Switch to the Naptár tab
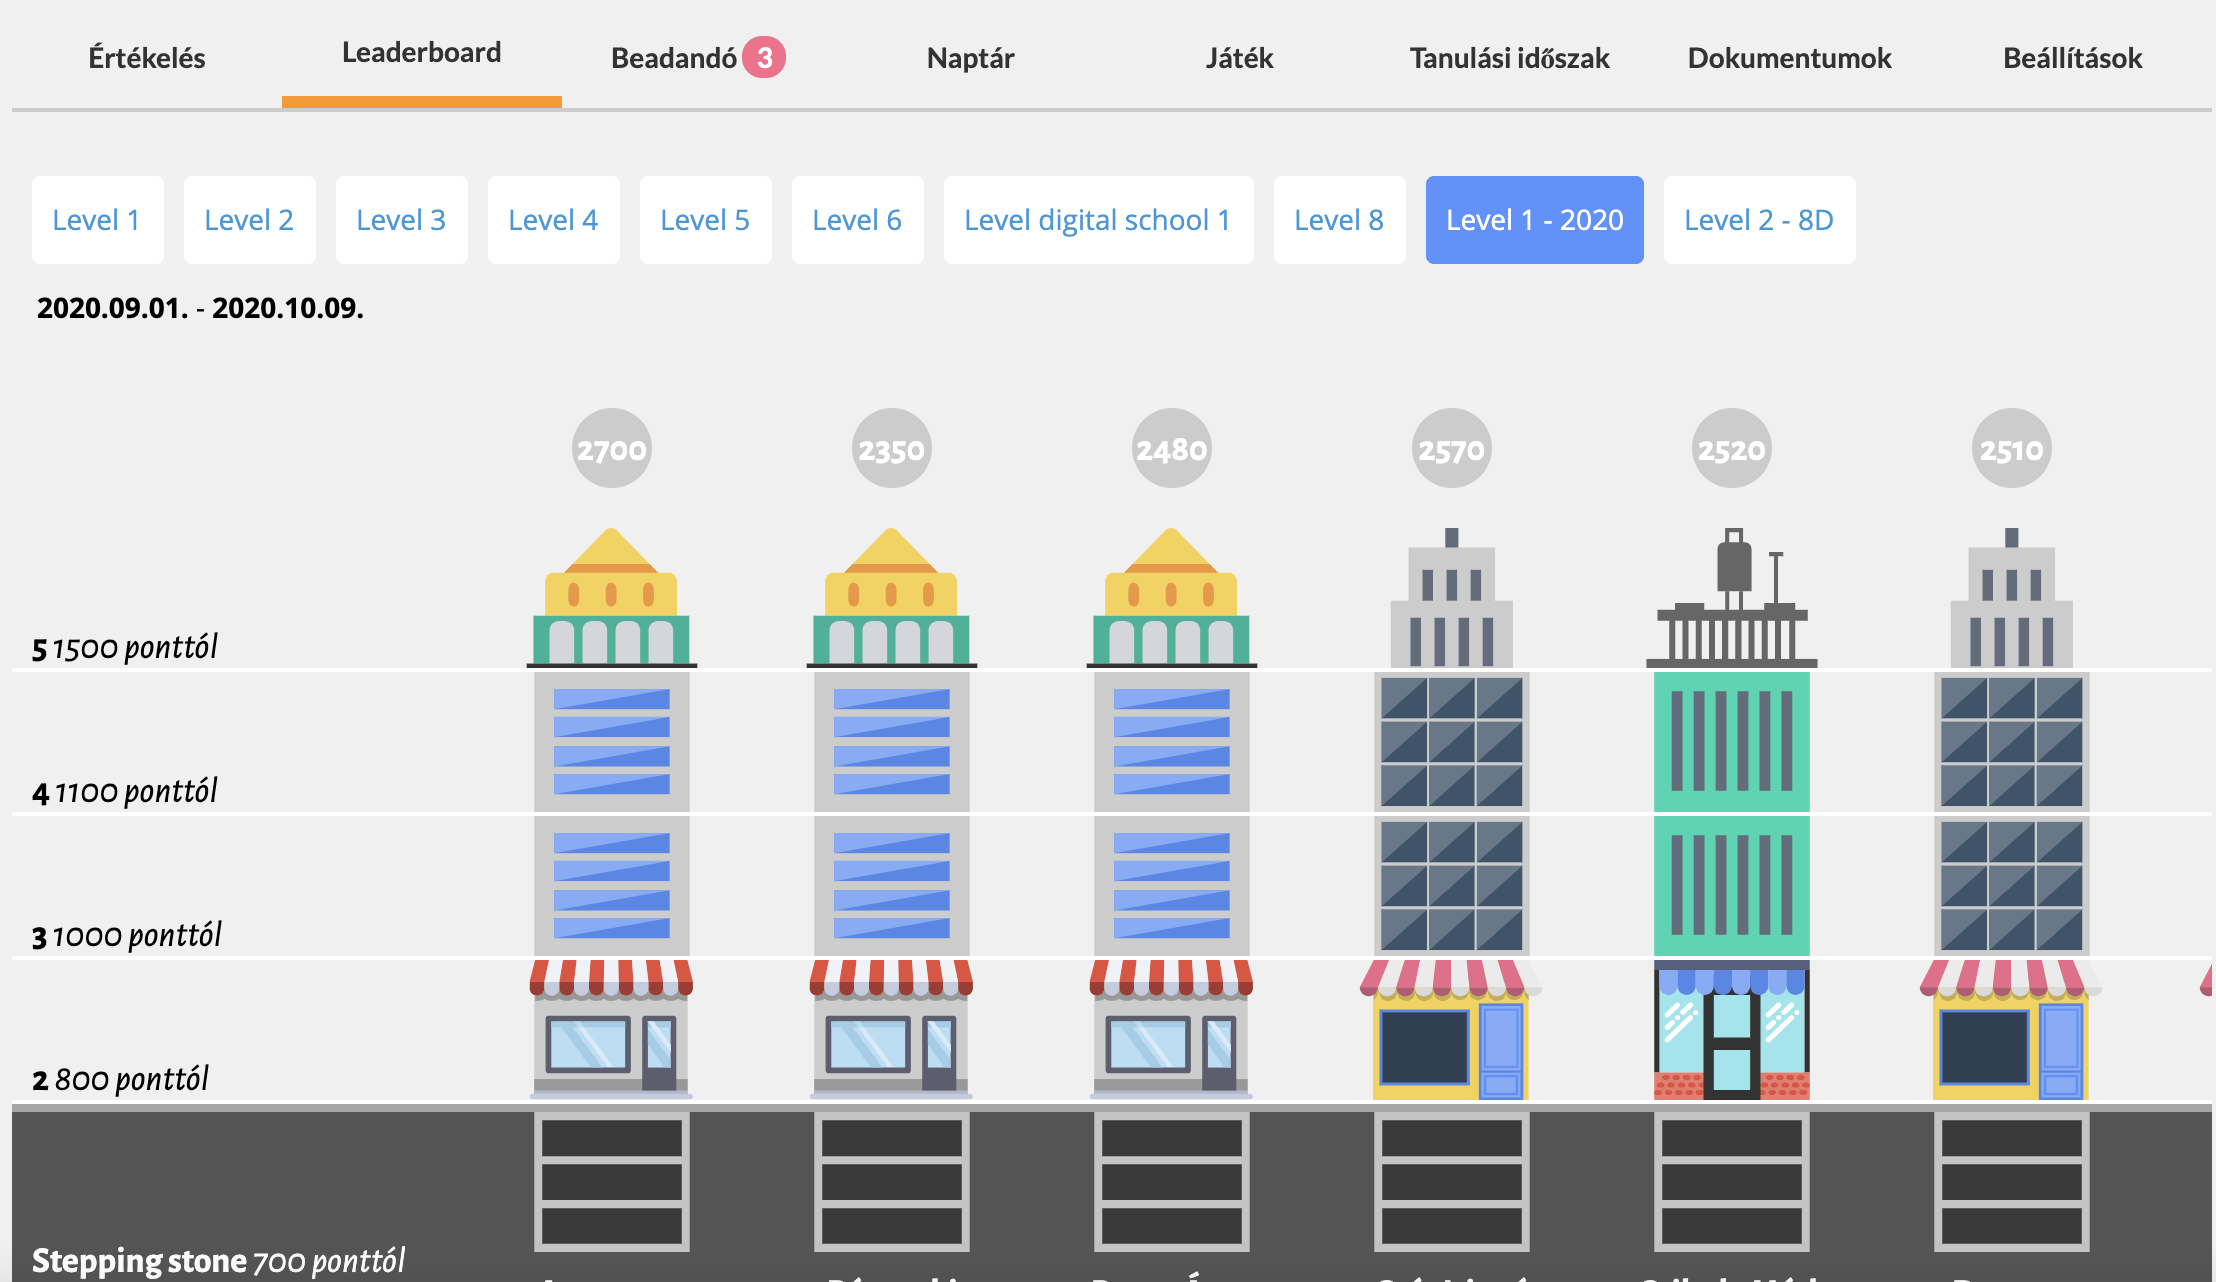2216x1282 pixels. click(970, 58)
